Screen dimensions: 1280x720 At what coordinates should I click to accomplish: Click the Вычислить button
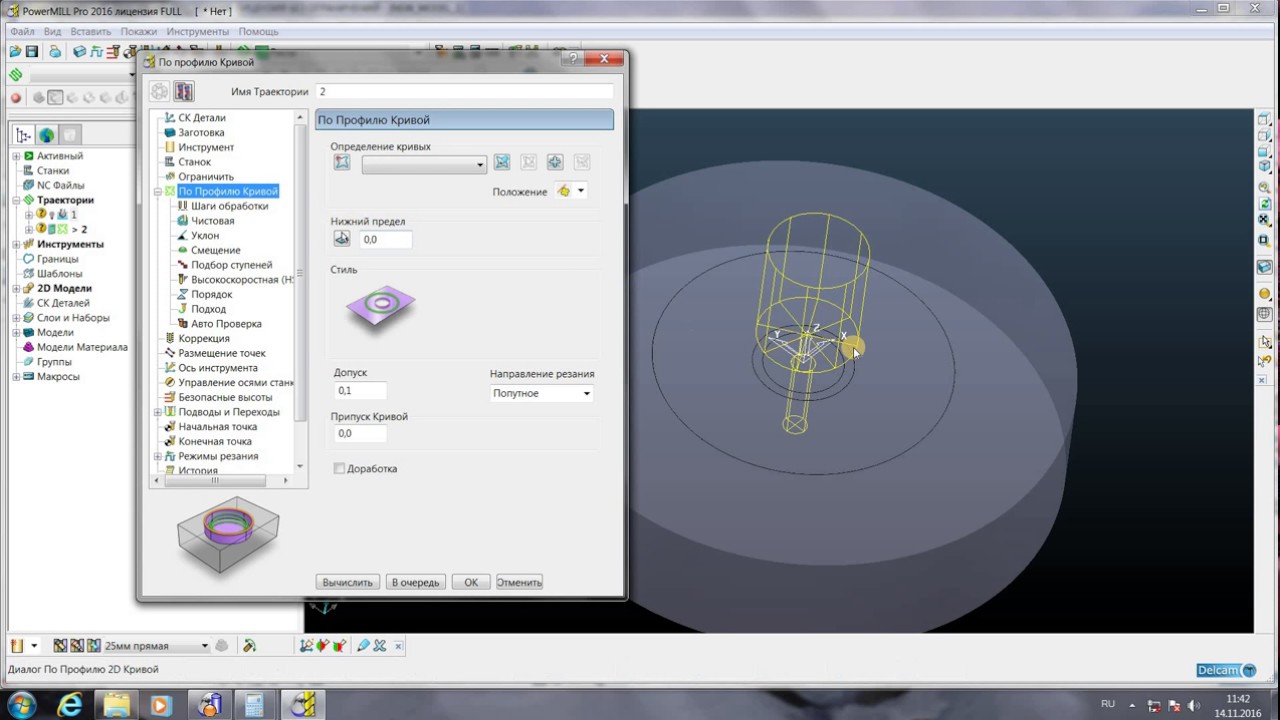347,582
